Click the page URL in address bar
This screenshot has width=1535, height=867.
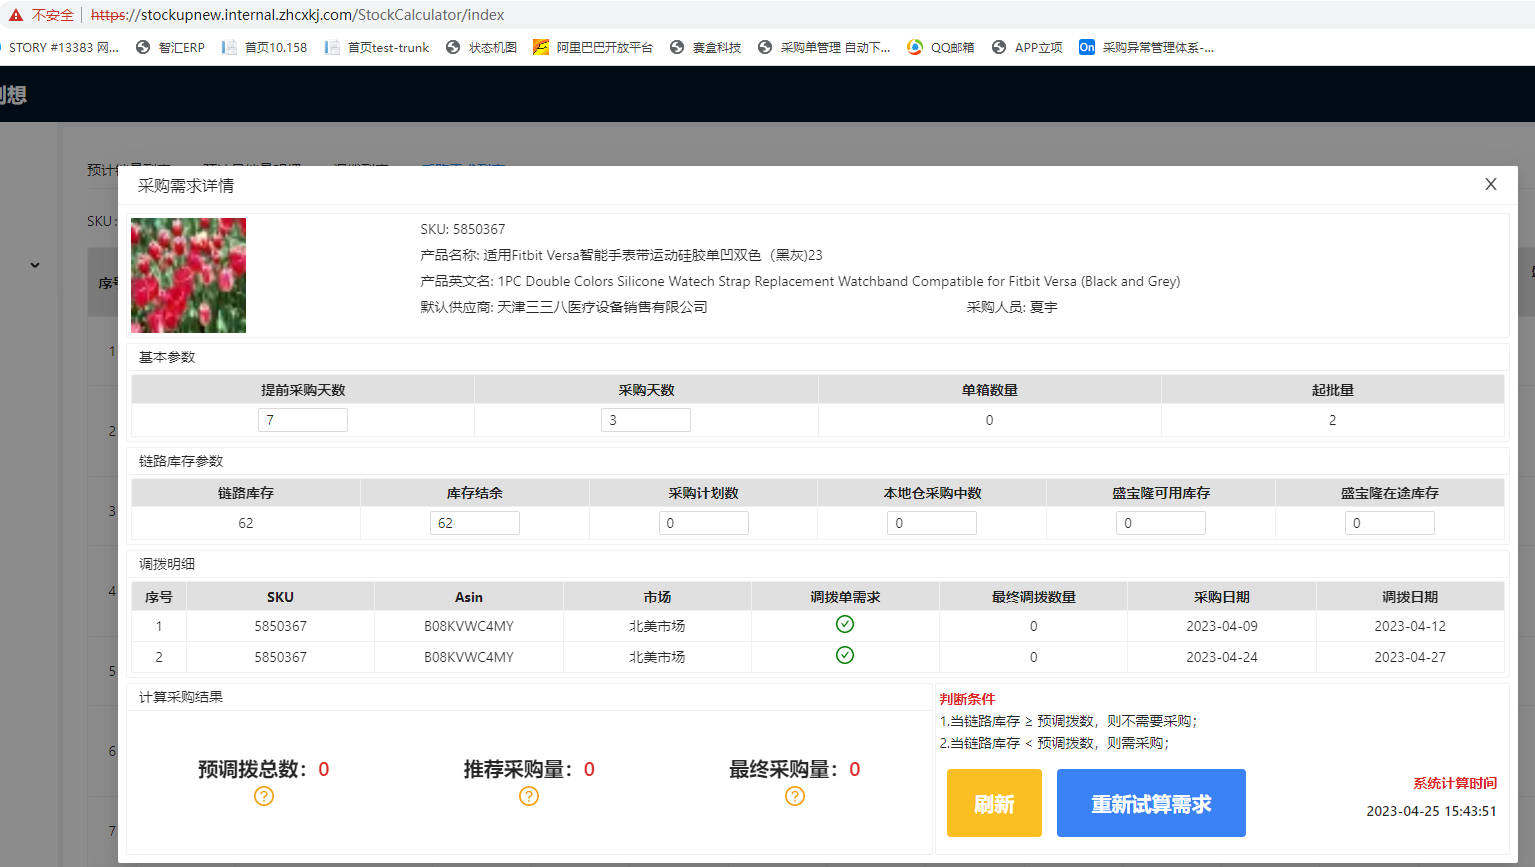297,15
